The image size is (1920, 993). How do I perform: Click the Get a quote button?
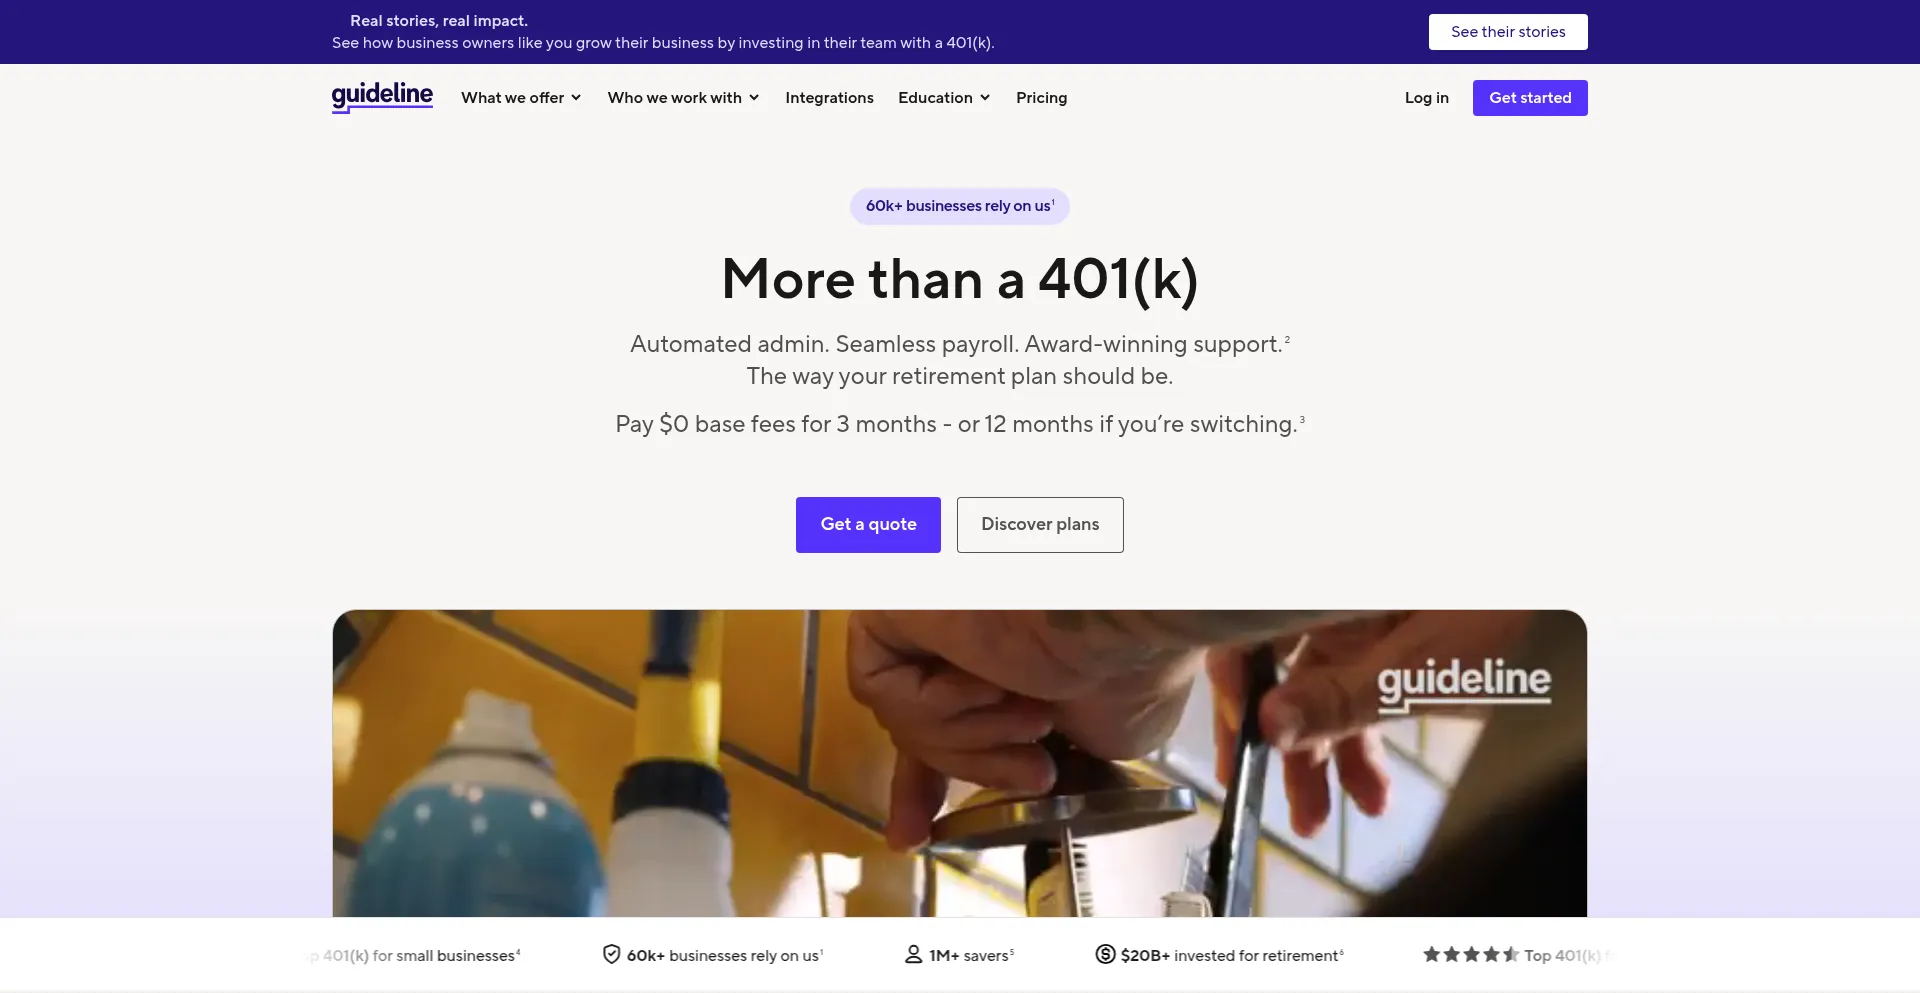tap(868, 525)
